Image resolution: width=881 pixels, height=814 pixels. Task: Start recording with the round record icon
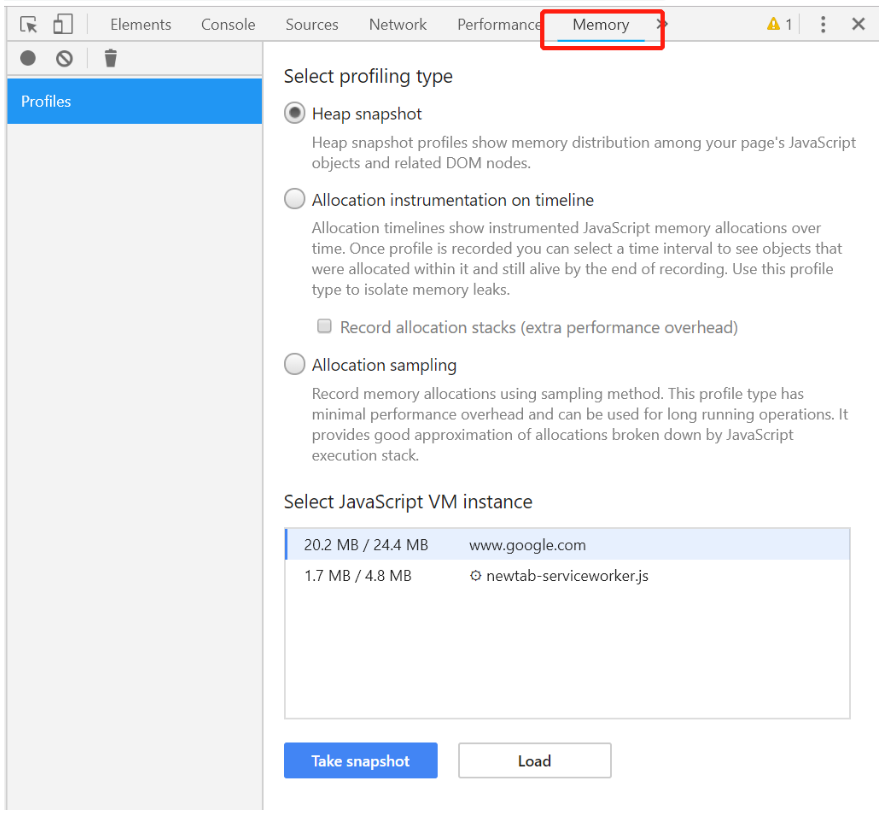[x=28, y=58]
